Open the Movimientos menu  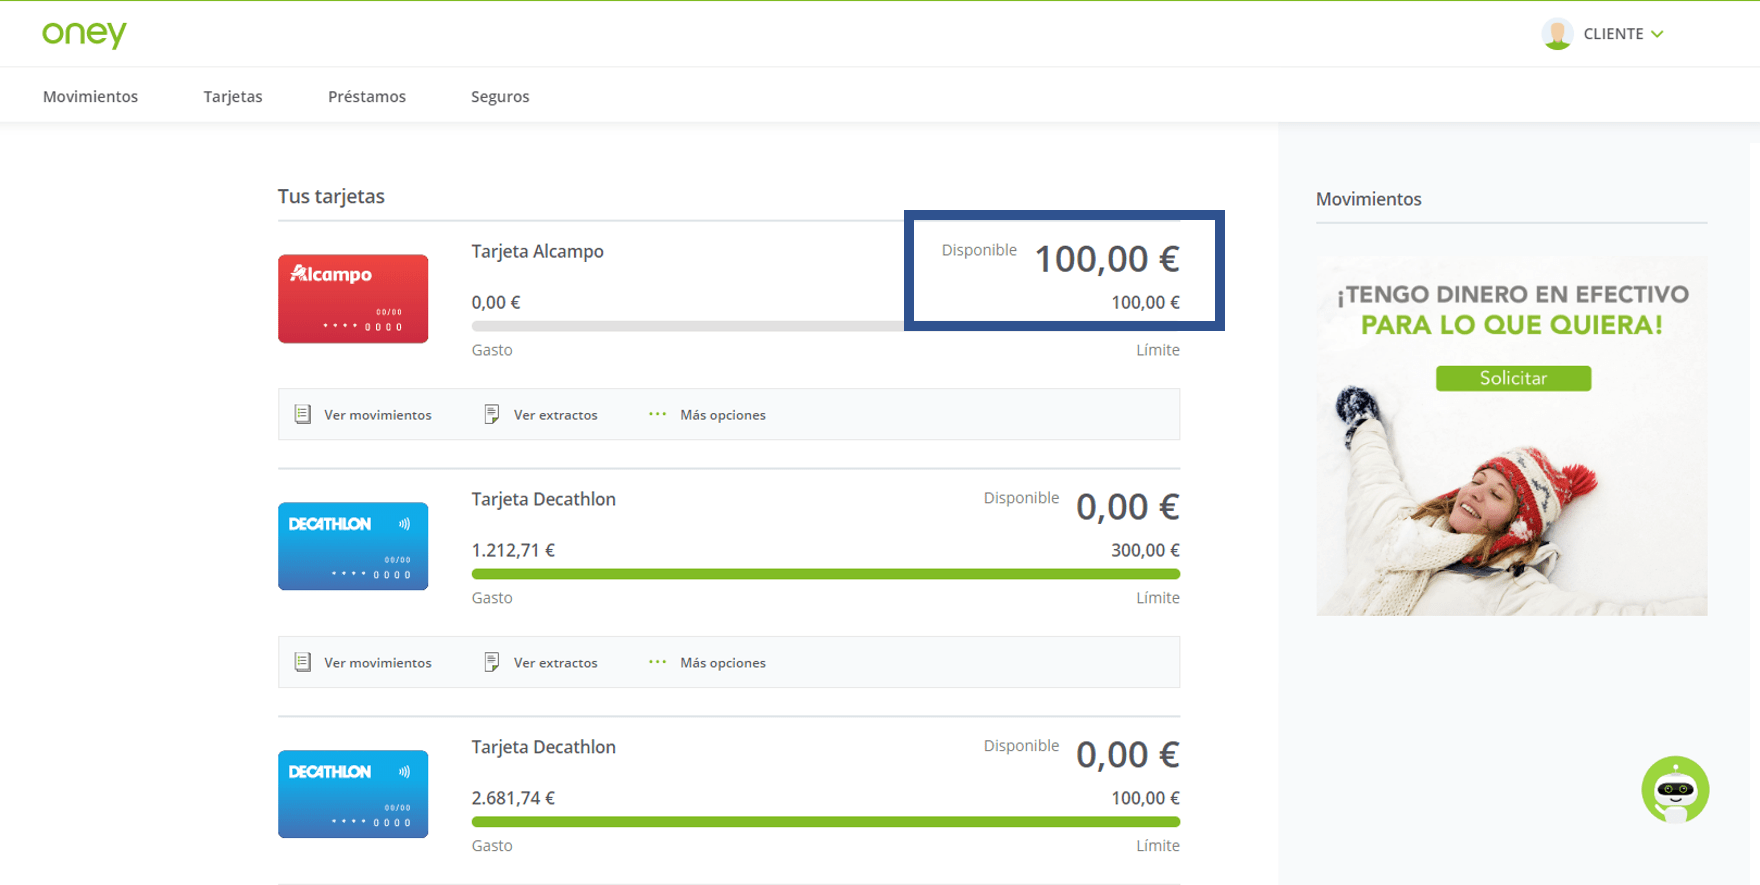pos(90,96)
